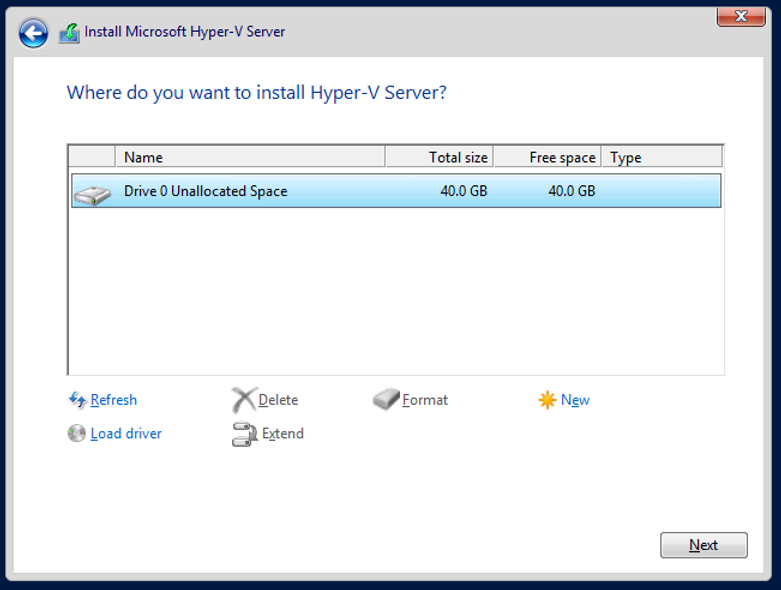Sort by the Free space column header
The width and height of the screenshot is (781, 590).
(548, 157)
